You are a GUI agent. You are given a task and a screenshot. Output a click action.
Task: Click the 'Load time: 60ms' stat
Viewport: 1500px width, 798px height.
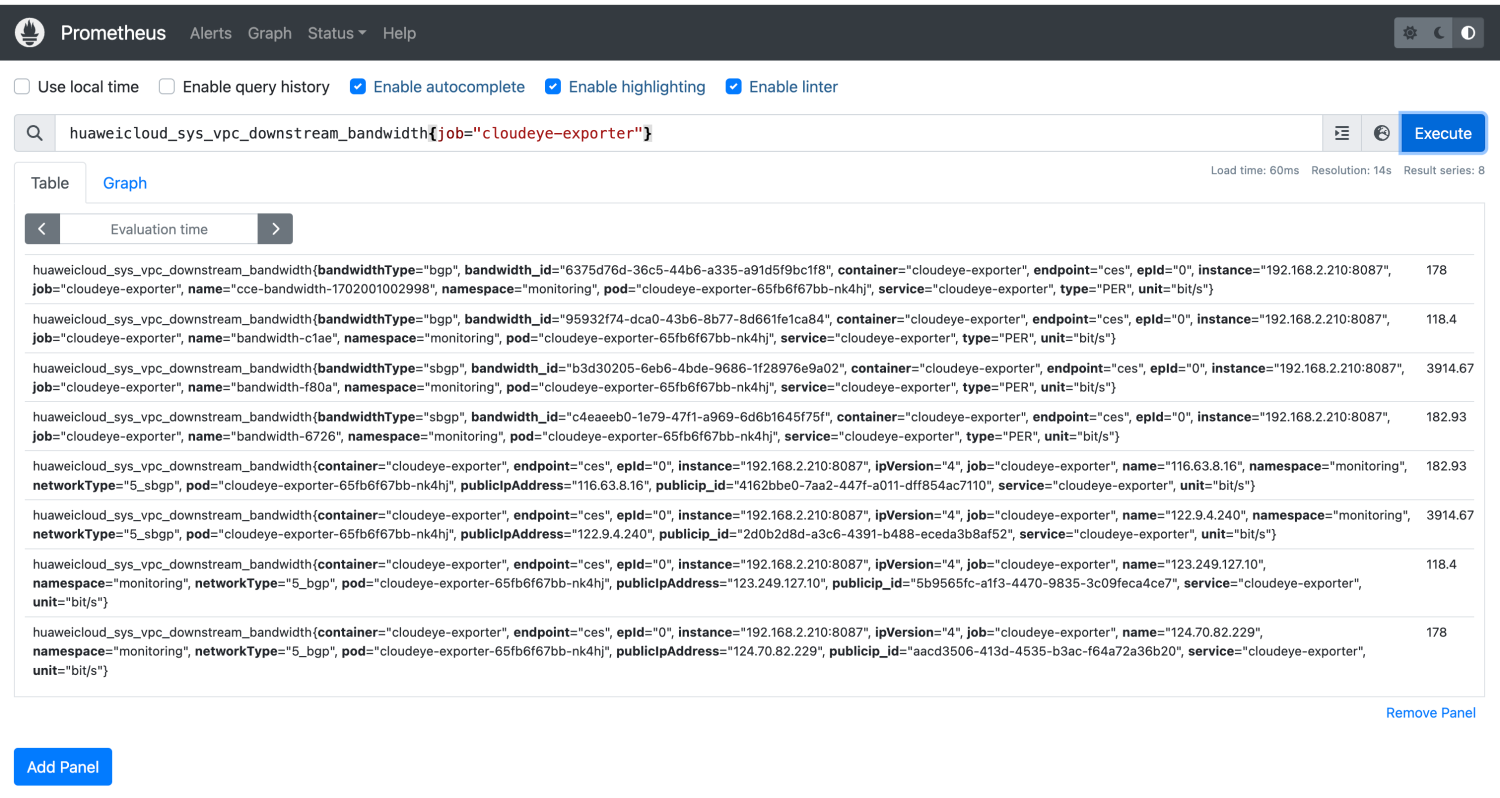tap(1255, 171)
